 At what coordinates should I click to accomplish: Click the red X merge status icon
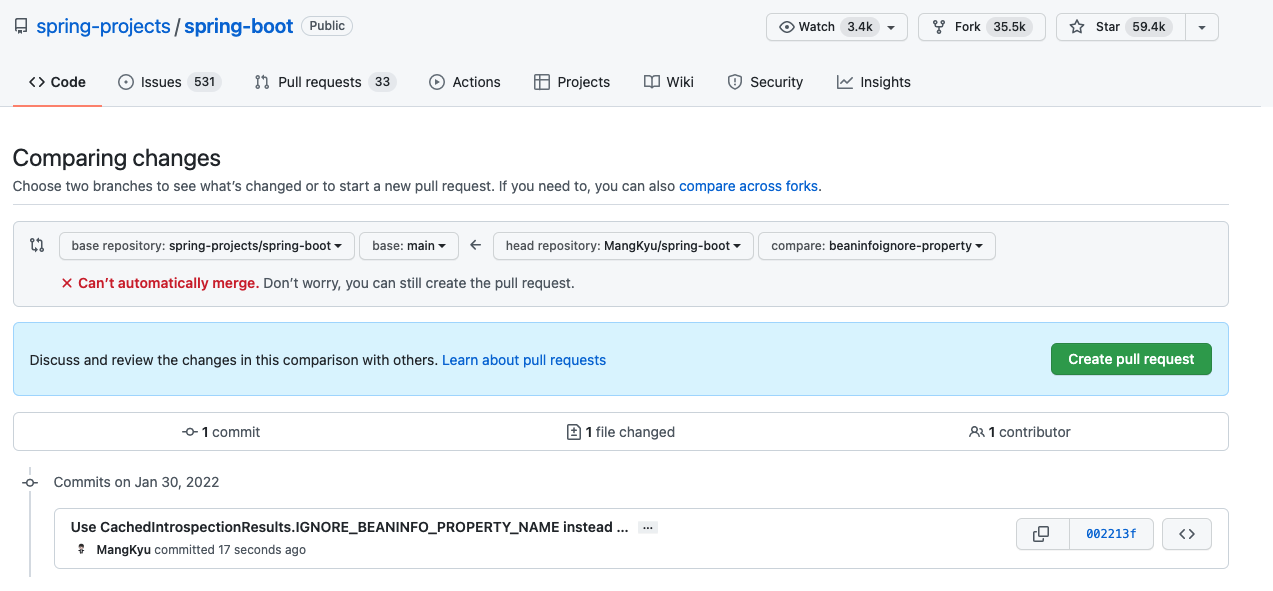pyautogui.click(x=67, y=283)
